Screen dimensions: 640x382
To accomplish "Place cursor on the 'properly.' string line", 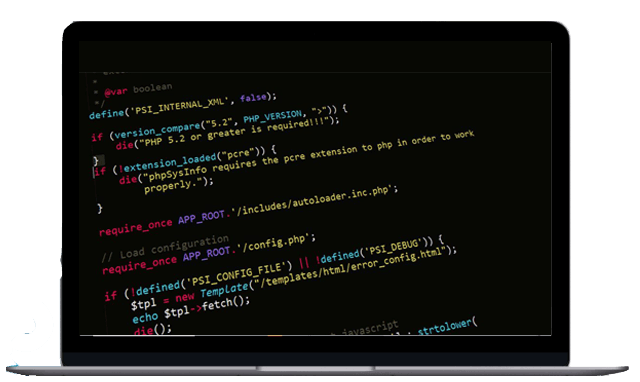I will click(x=178, y=185).
